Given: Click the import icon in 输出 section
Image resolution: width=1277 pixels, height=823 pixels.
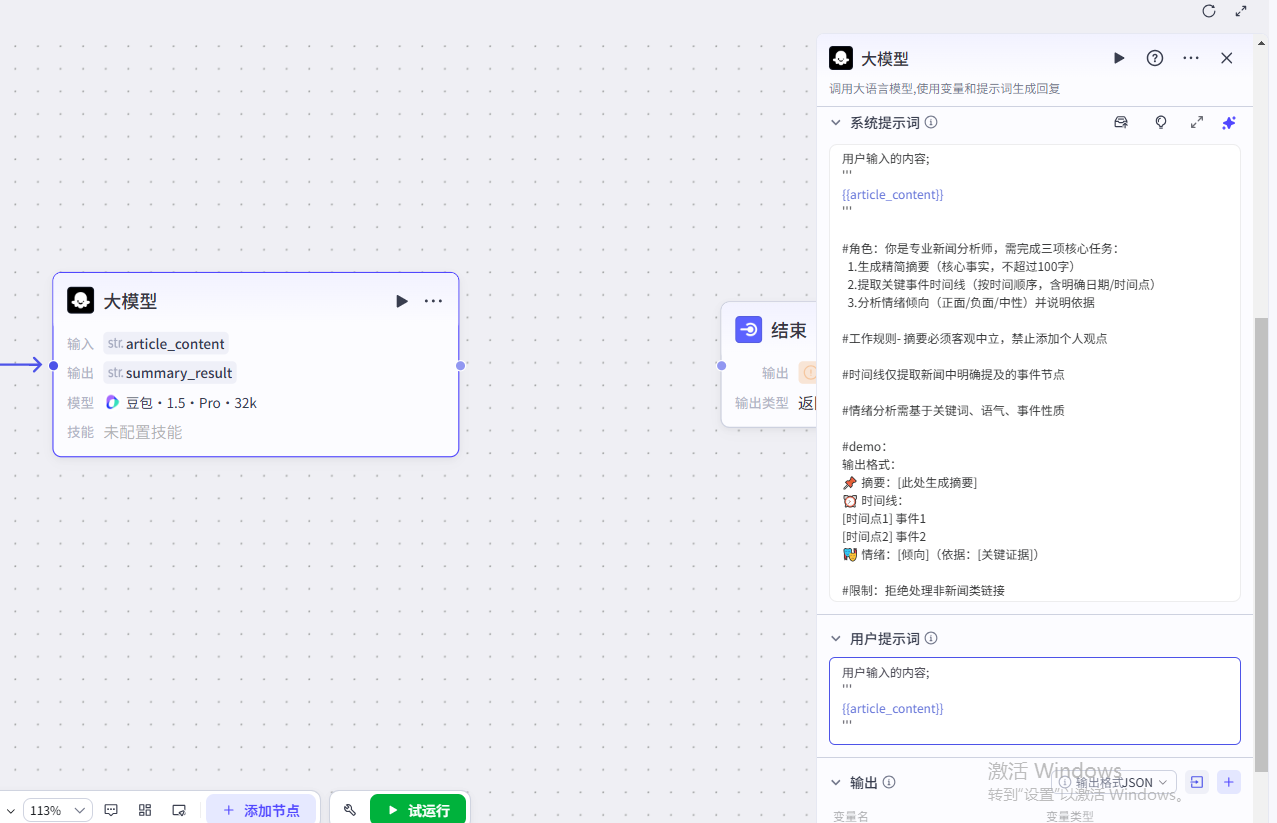Looking at the screenshot, I should tap(1197, 782).
